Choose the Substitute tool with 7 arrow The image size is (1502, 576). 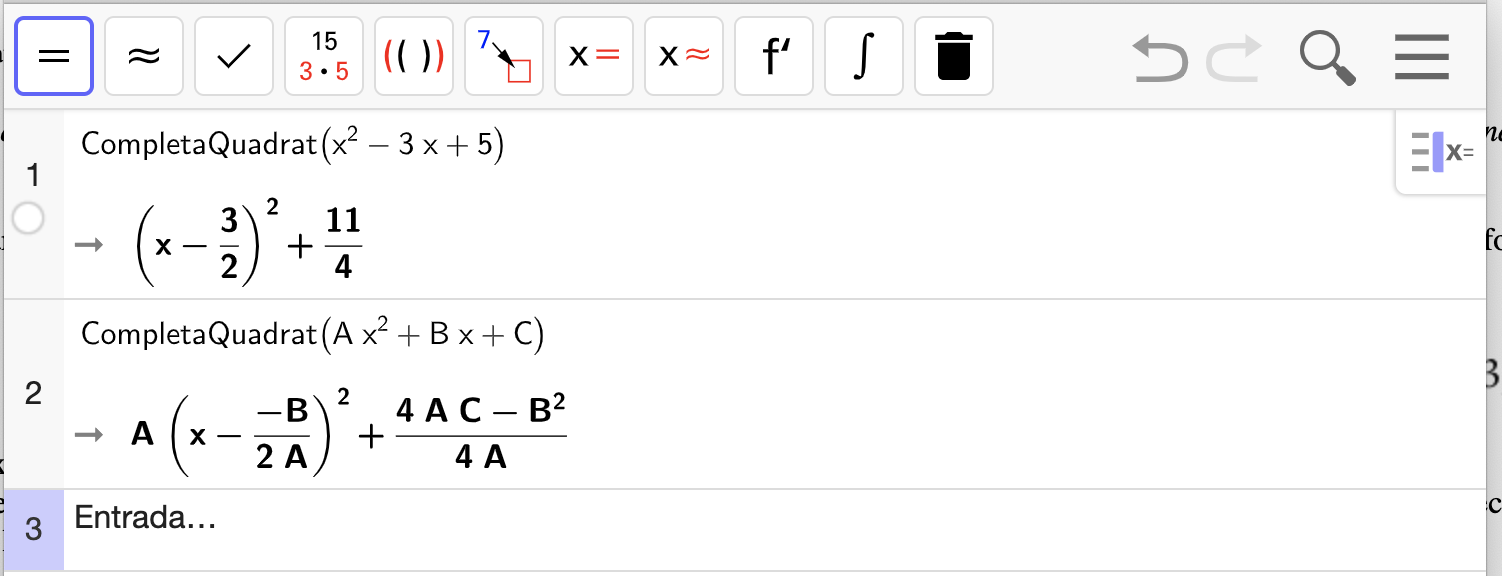coord(504,56)
